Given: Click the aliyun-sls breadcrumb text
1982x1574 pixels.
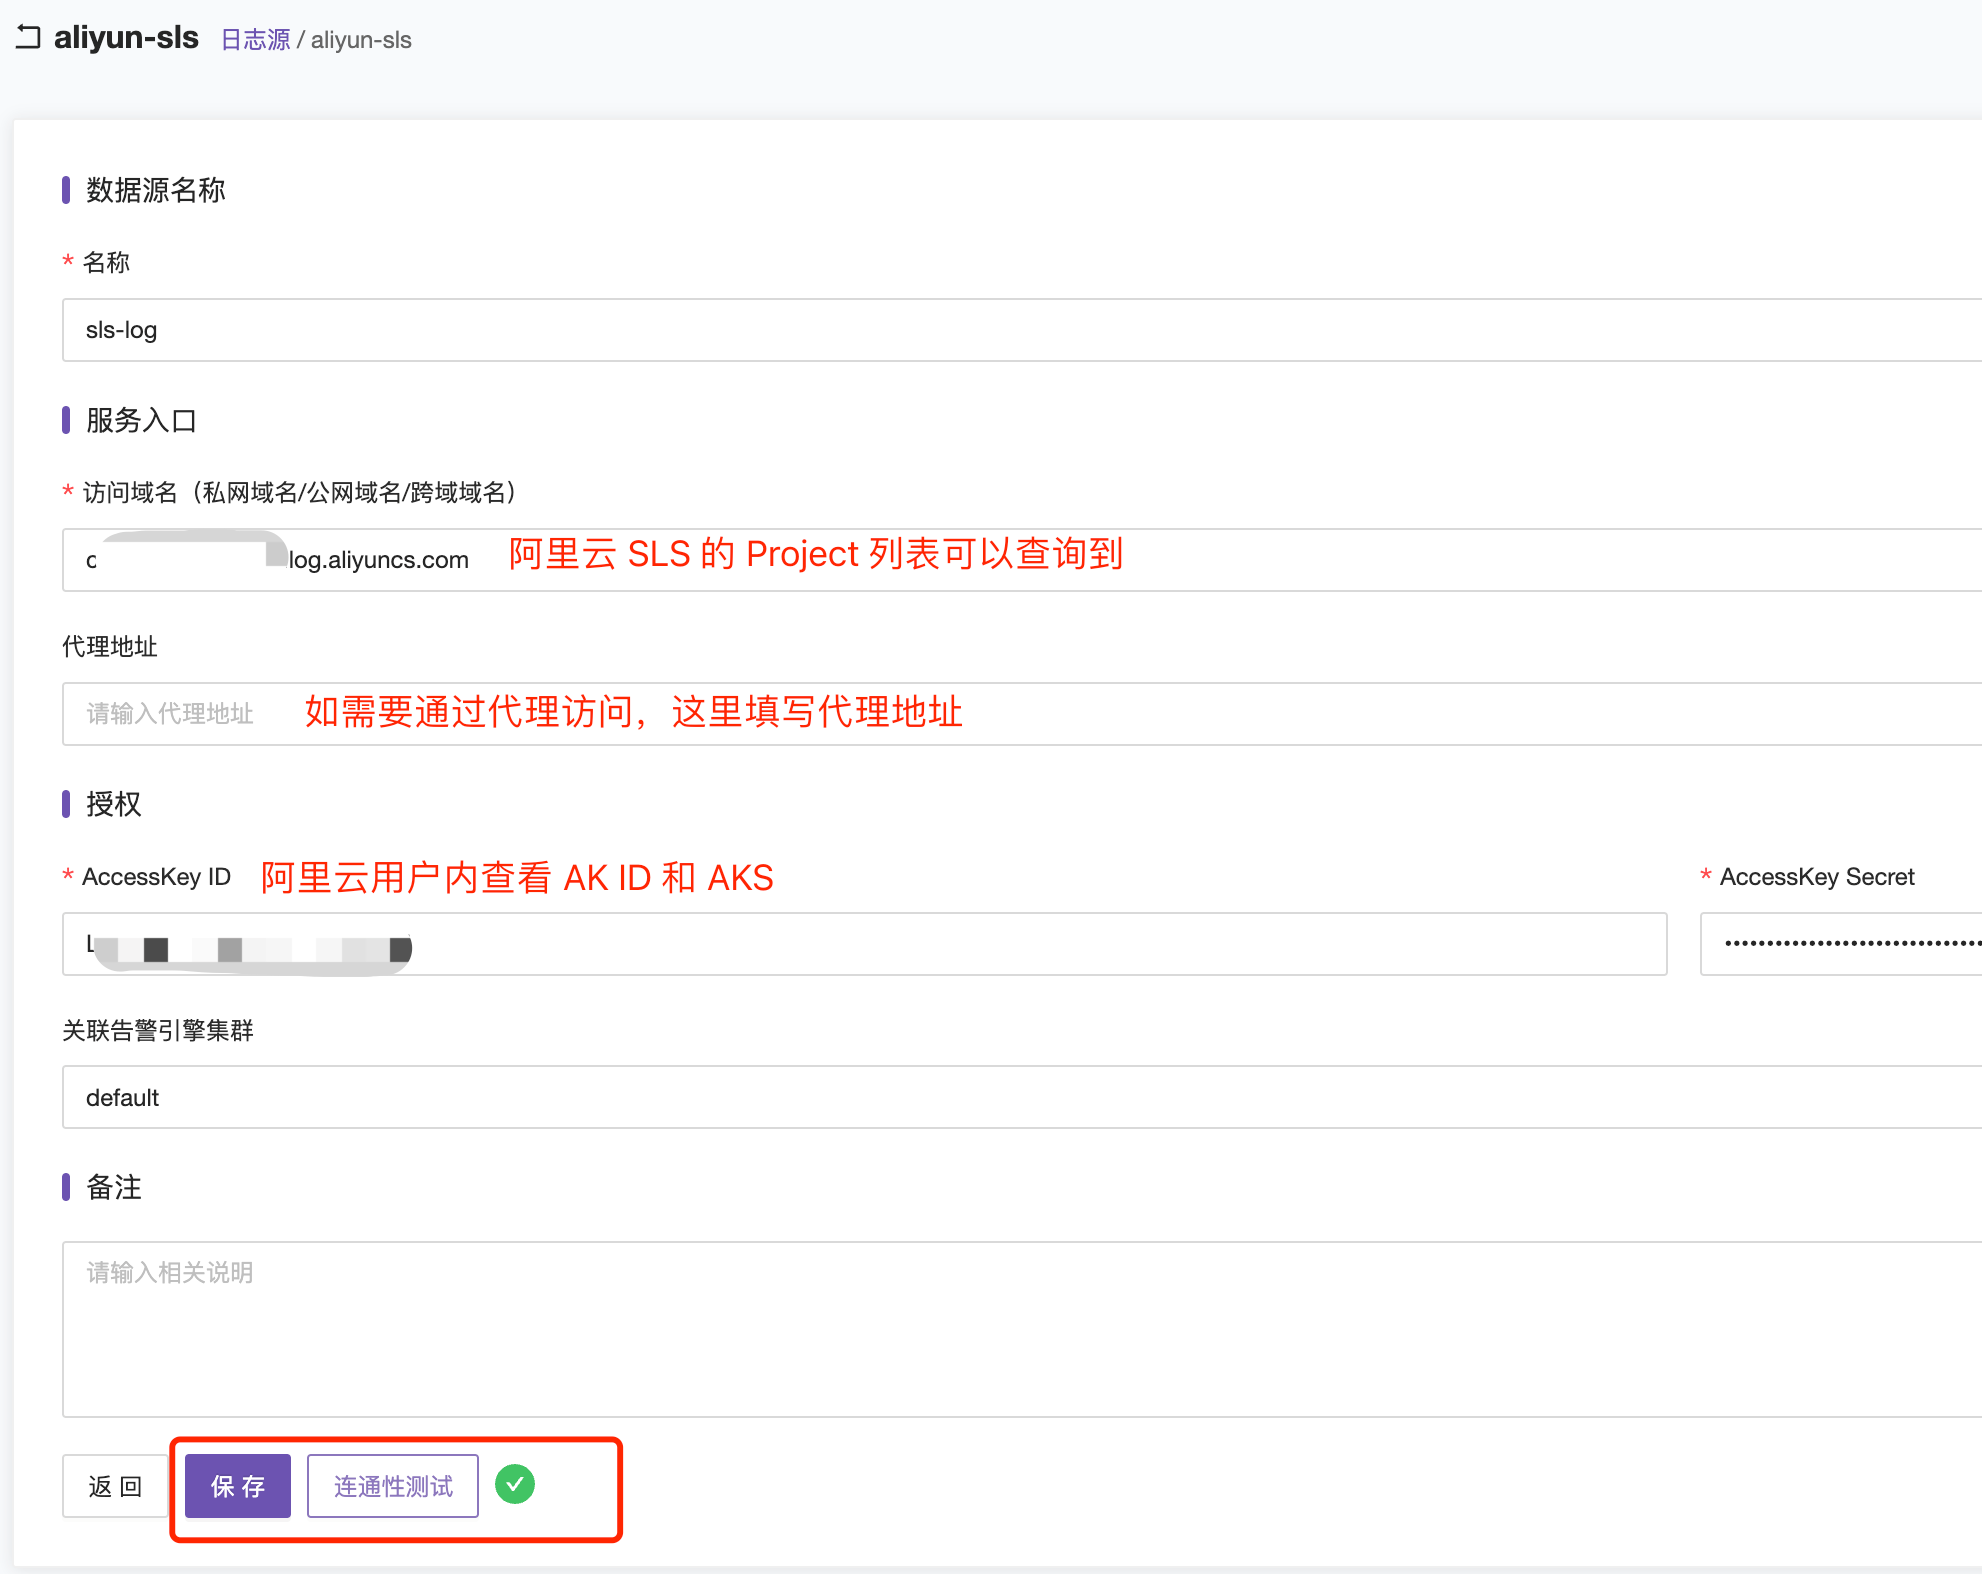Looking at the screenshot, I should click(361, 40).
